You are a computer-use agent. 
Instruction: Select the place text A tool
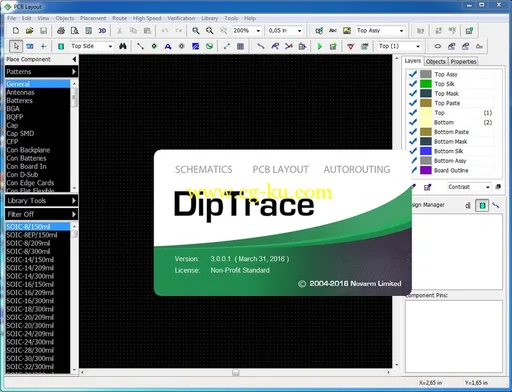168,46
